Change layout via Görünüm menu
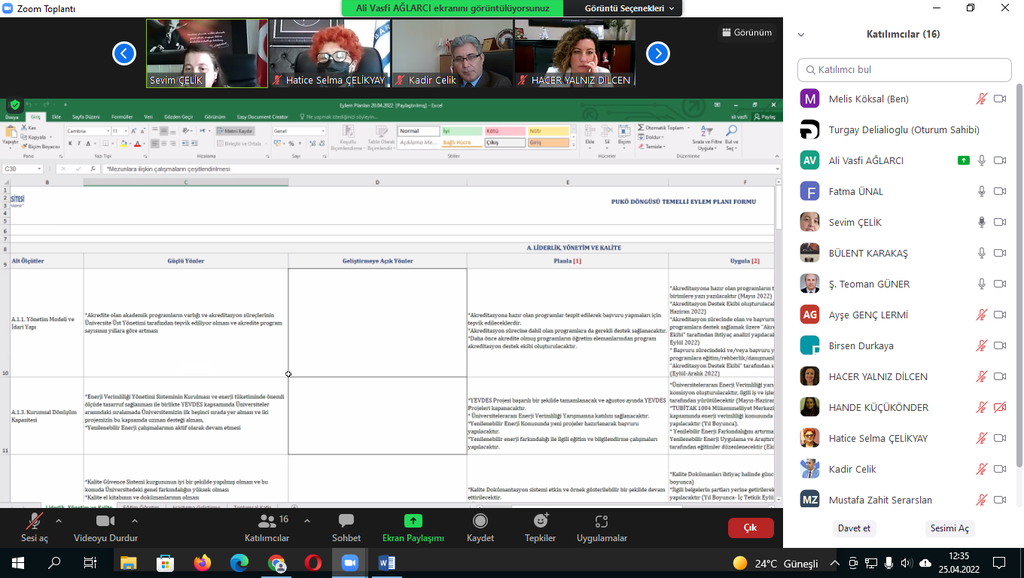This screenshot has height=578, width=1024. (x=746, y=32)
